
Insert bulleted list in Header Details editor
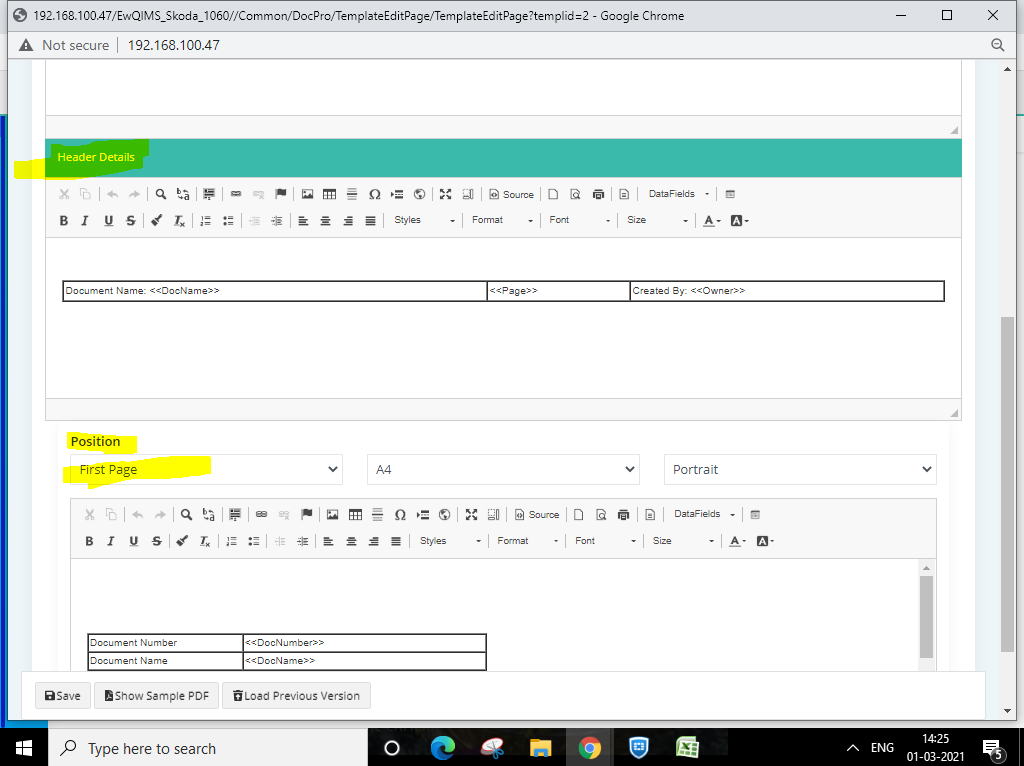(x=228, y=220)
